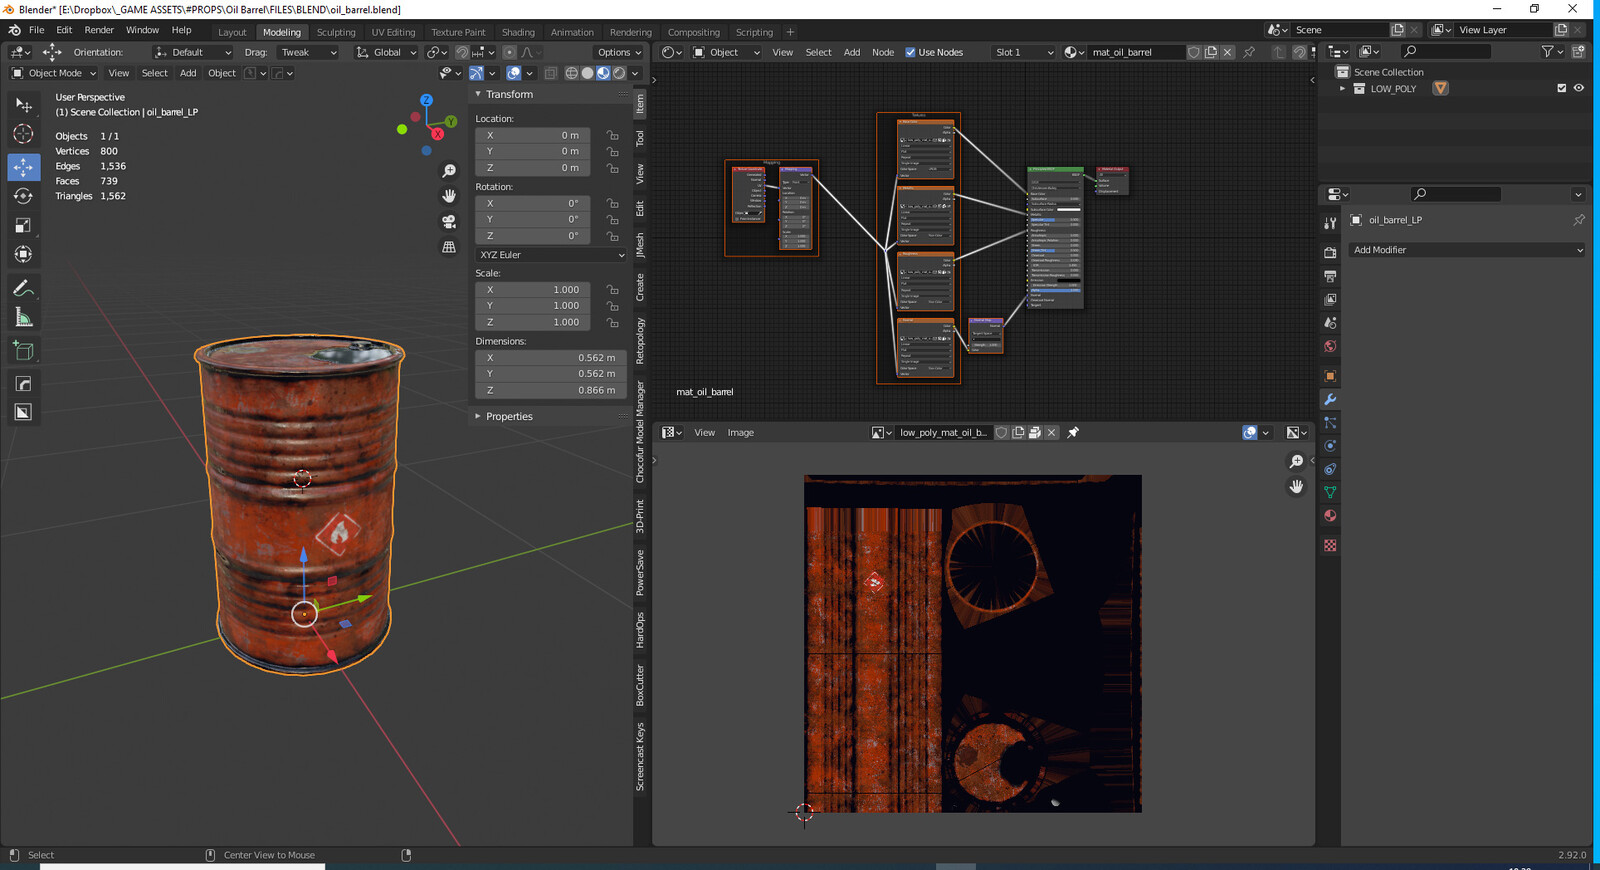Click the image editor zoom magnifier icon
Image resolution: width=1600 pixels, height=870 pixels.
1296,461
